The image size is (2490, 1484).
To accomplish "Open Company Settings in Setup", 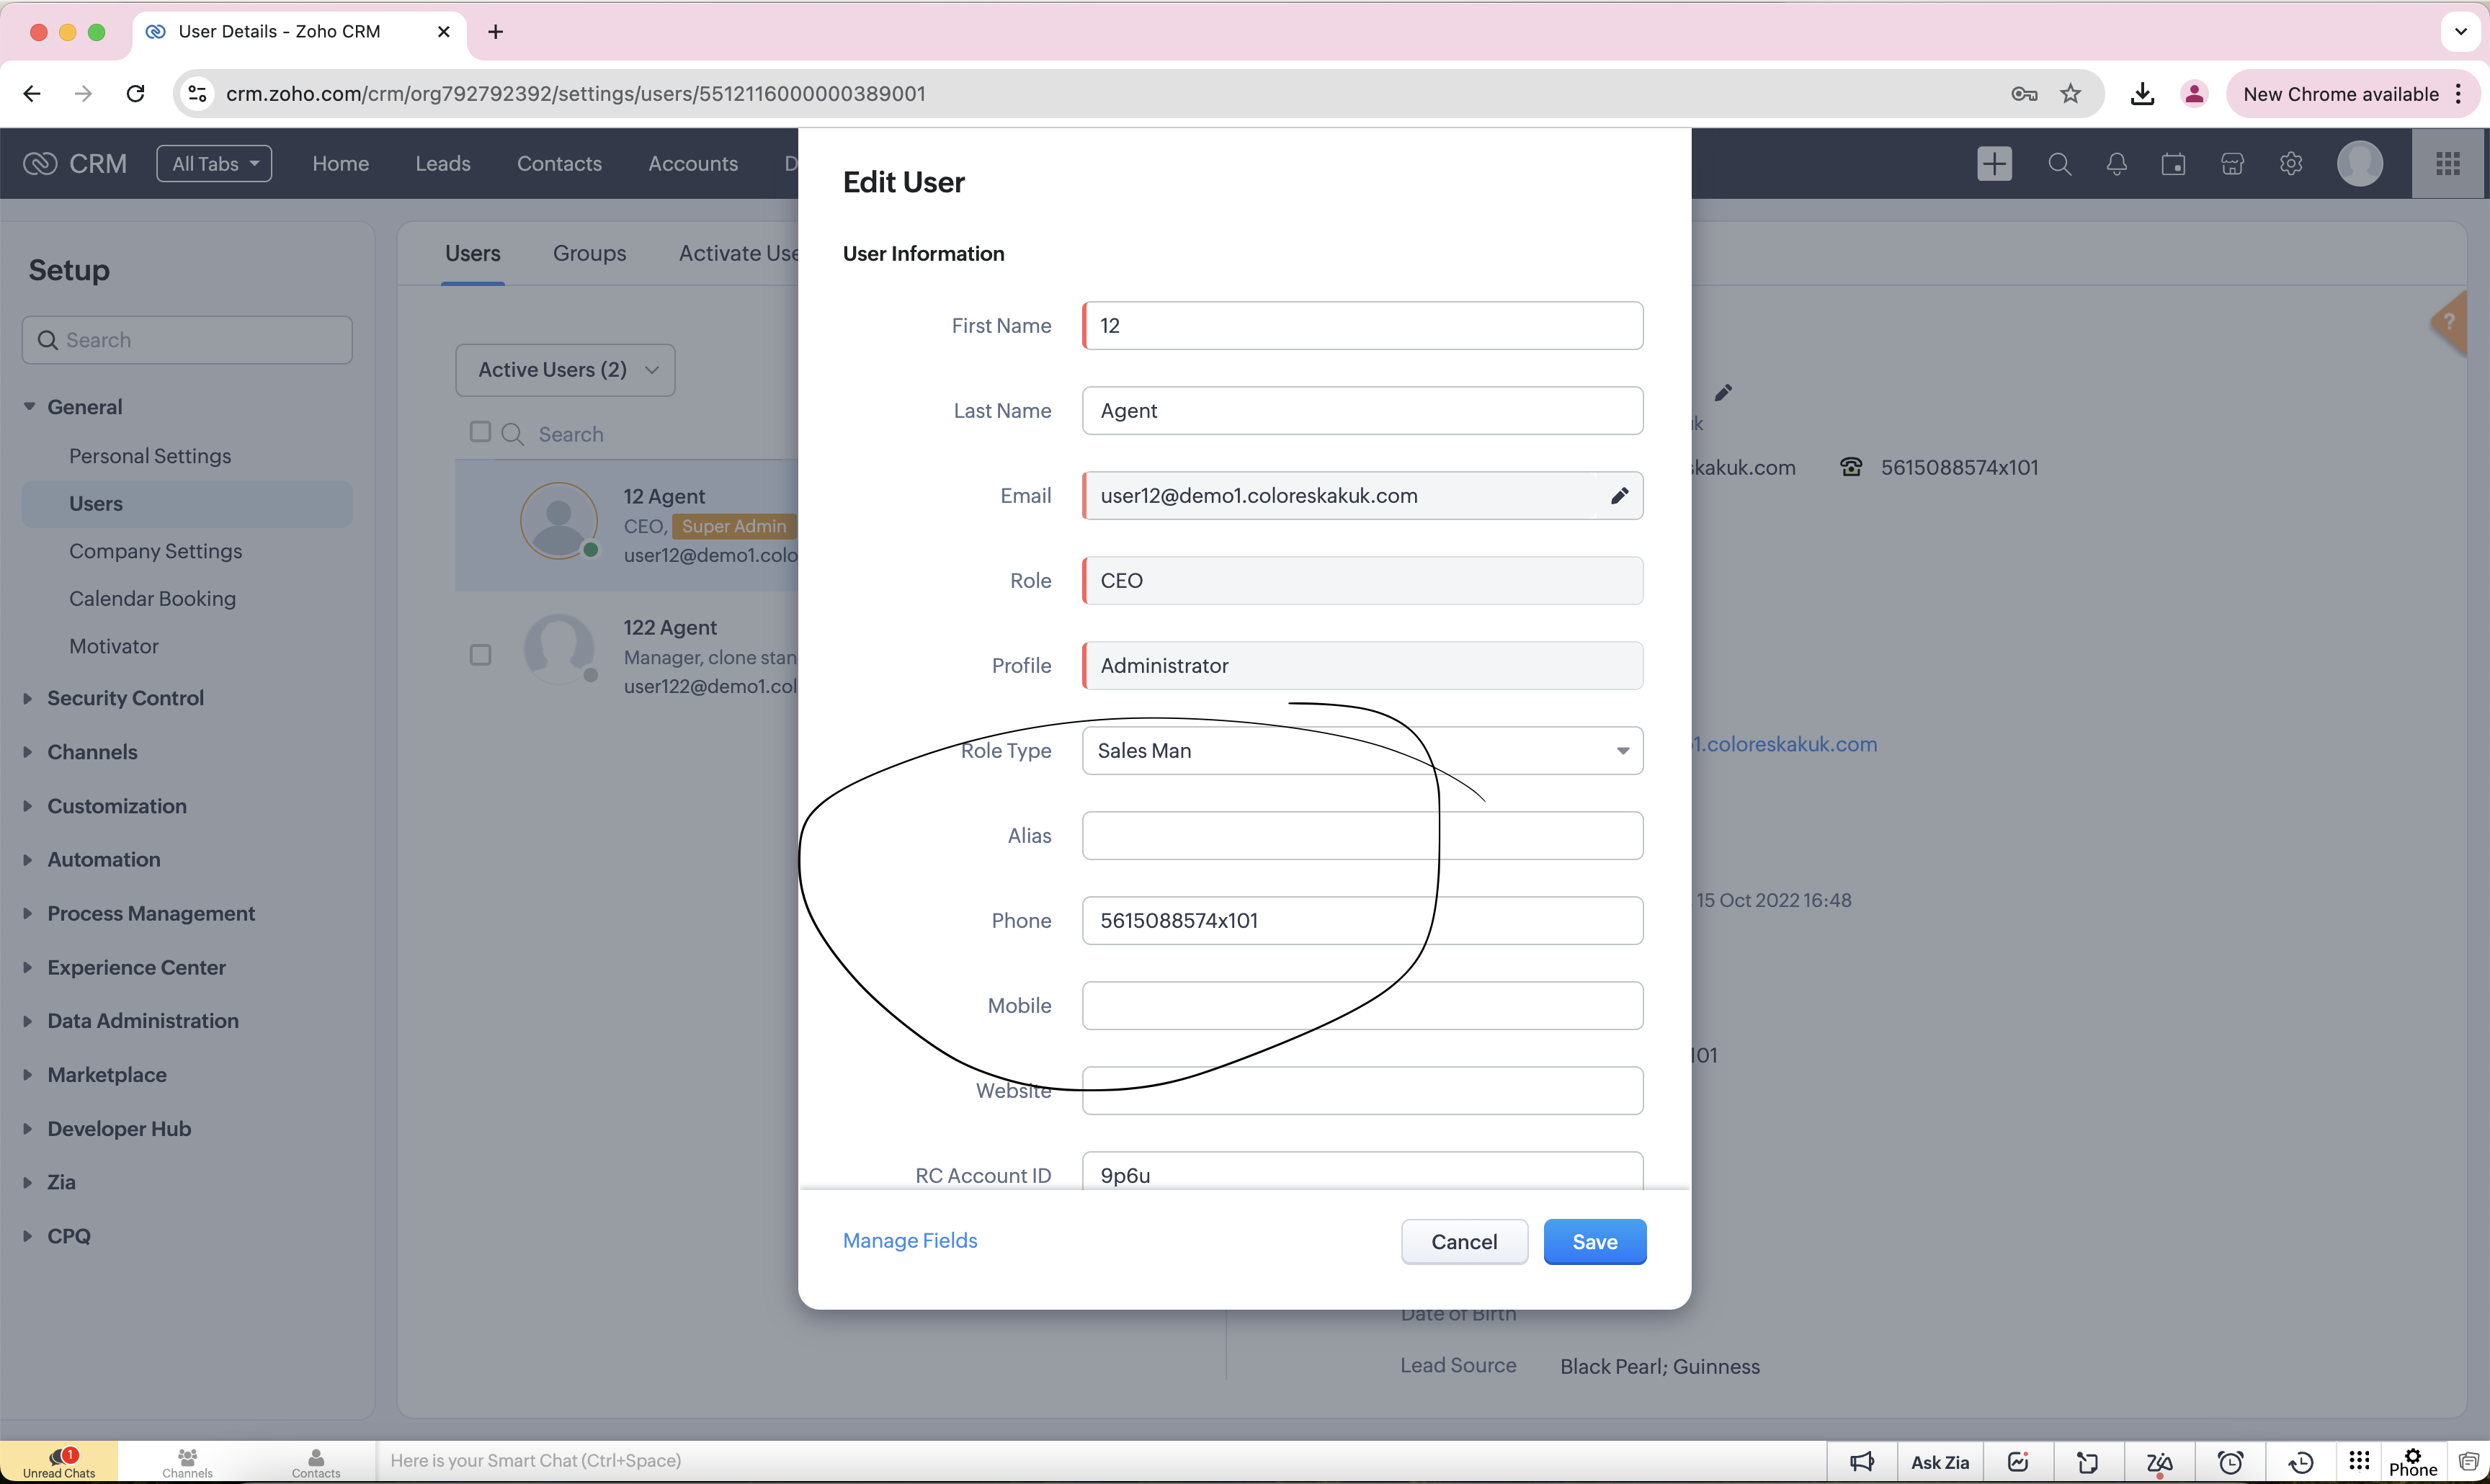I will pyautogui.click(x=155, y=551).
